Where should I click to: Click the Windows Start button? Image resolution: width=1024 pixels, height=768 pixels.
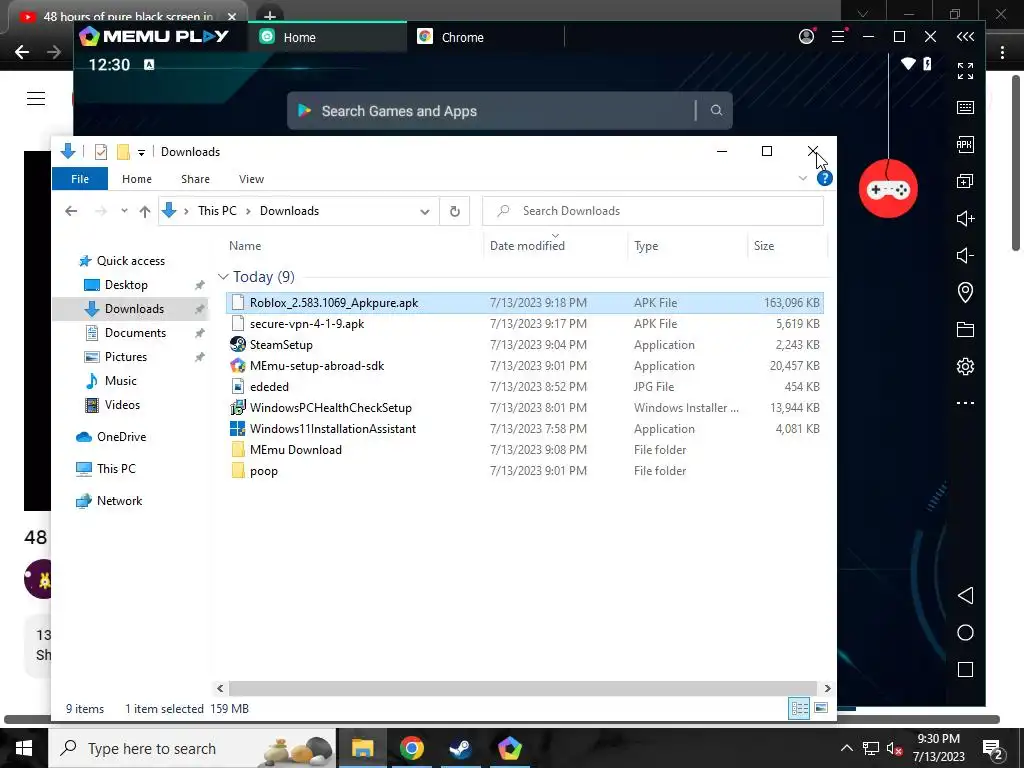24,748
